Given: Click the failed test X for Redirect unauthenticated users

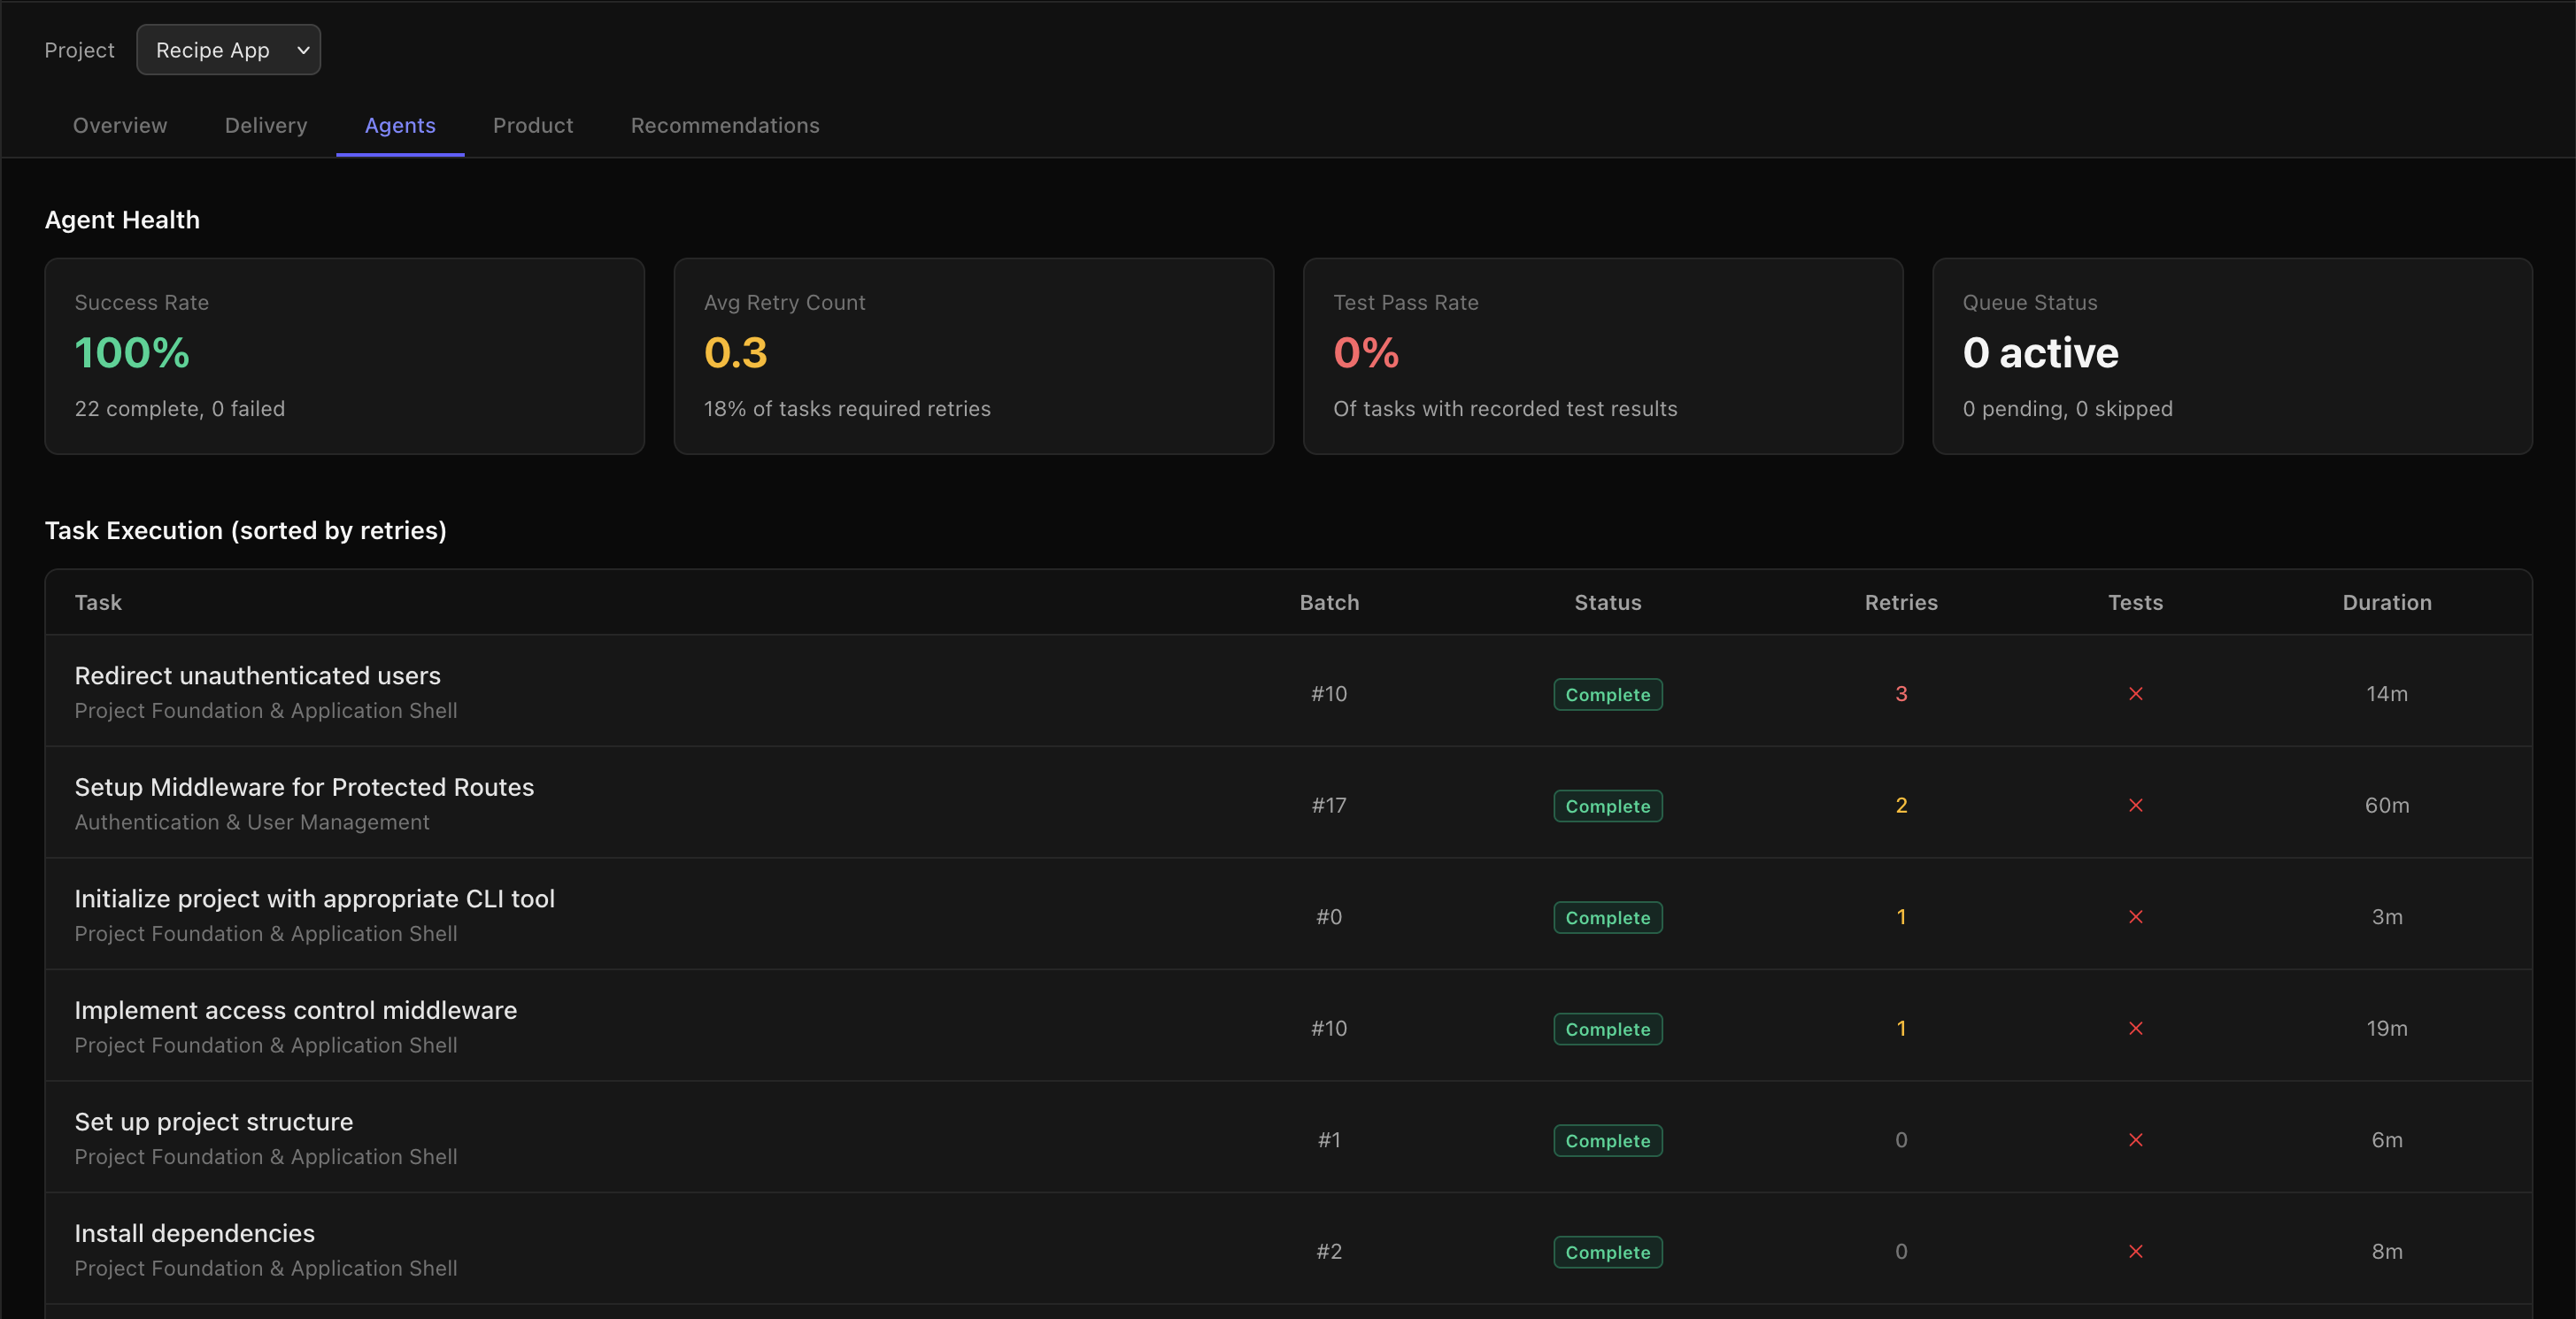Looking at the screenshot, I should [2135, 694].
